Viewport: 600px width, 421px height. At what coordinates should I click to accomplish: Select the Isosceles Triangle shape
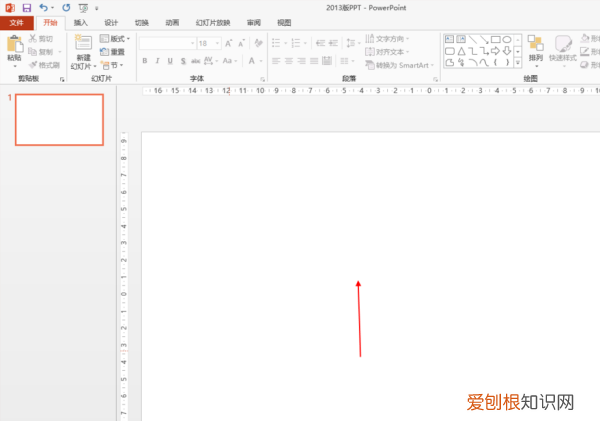[x=461, y=51]
